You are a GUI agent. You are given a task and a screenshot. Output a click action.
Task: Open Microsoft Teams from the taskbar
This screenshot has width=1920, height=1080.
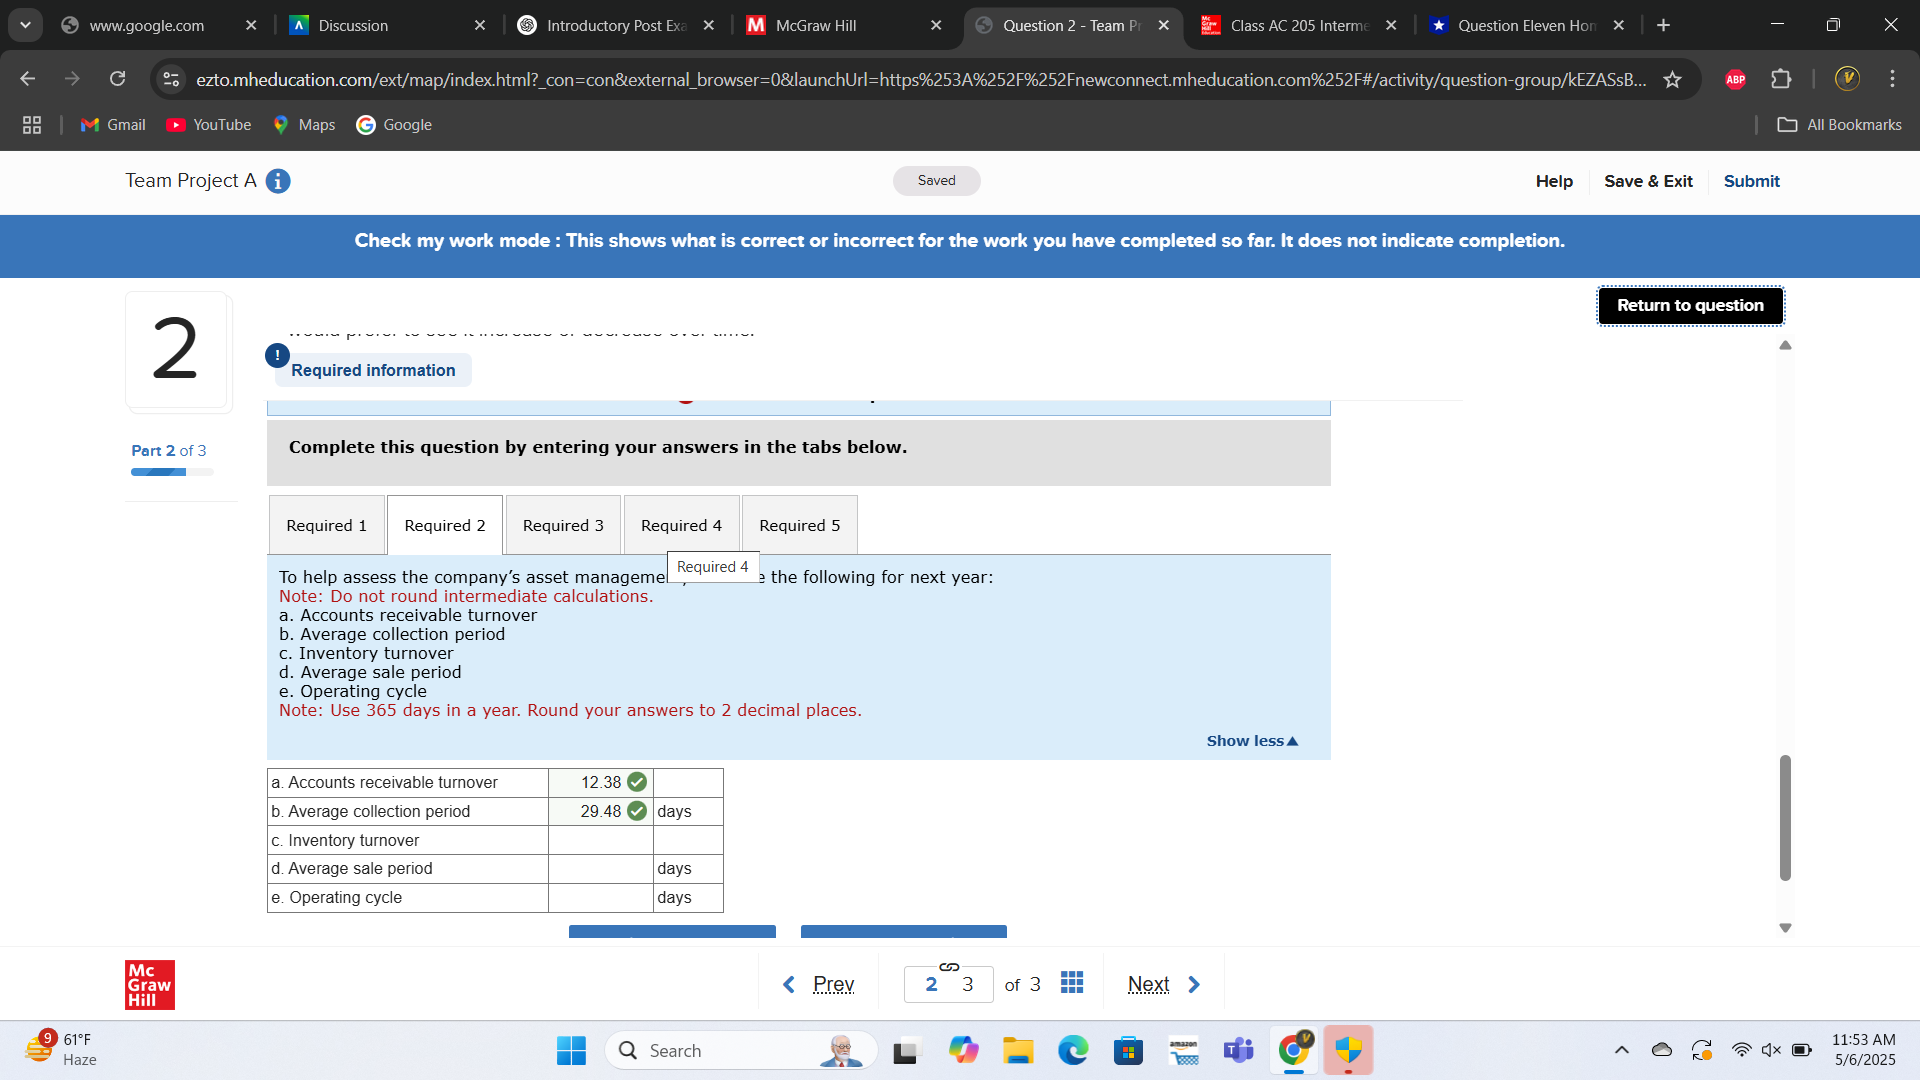coord(1238,1050)
